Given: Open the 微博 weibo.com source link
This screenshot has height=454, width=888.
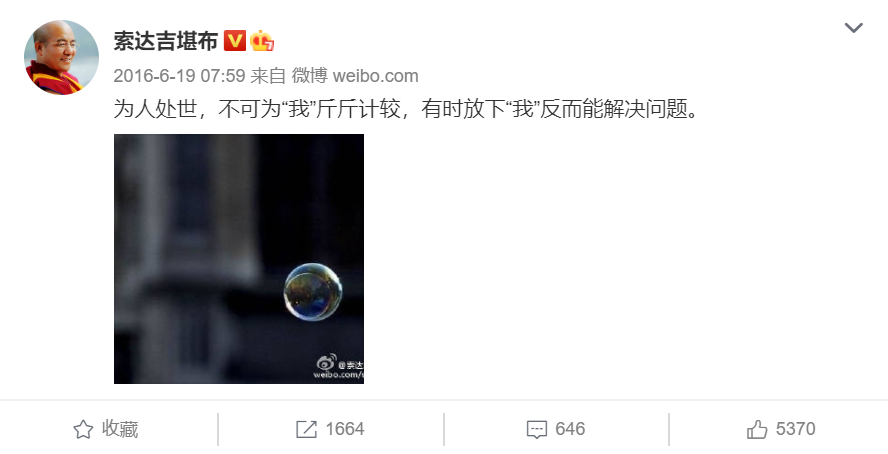Looking at the screenshot, I should (355, 76).
